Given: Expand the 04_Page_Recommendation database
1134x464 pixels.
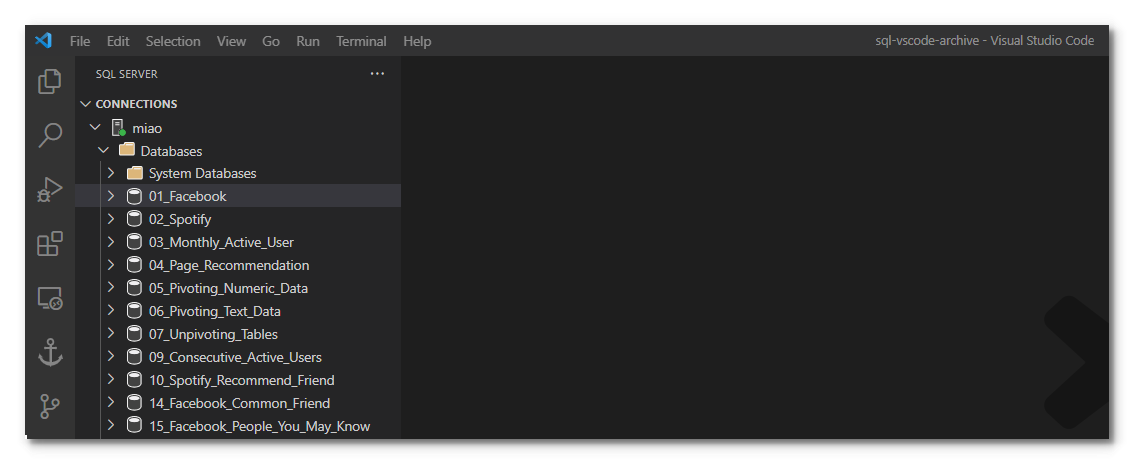Looking at the screenshot, I should pyautogui.click(x=111, y=265).
